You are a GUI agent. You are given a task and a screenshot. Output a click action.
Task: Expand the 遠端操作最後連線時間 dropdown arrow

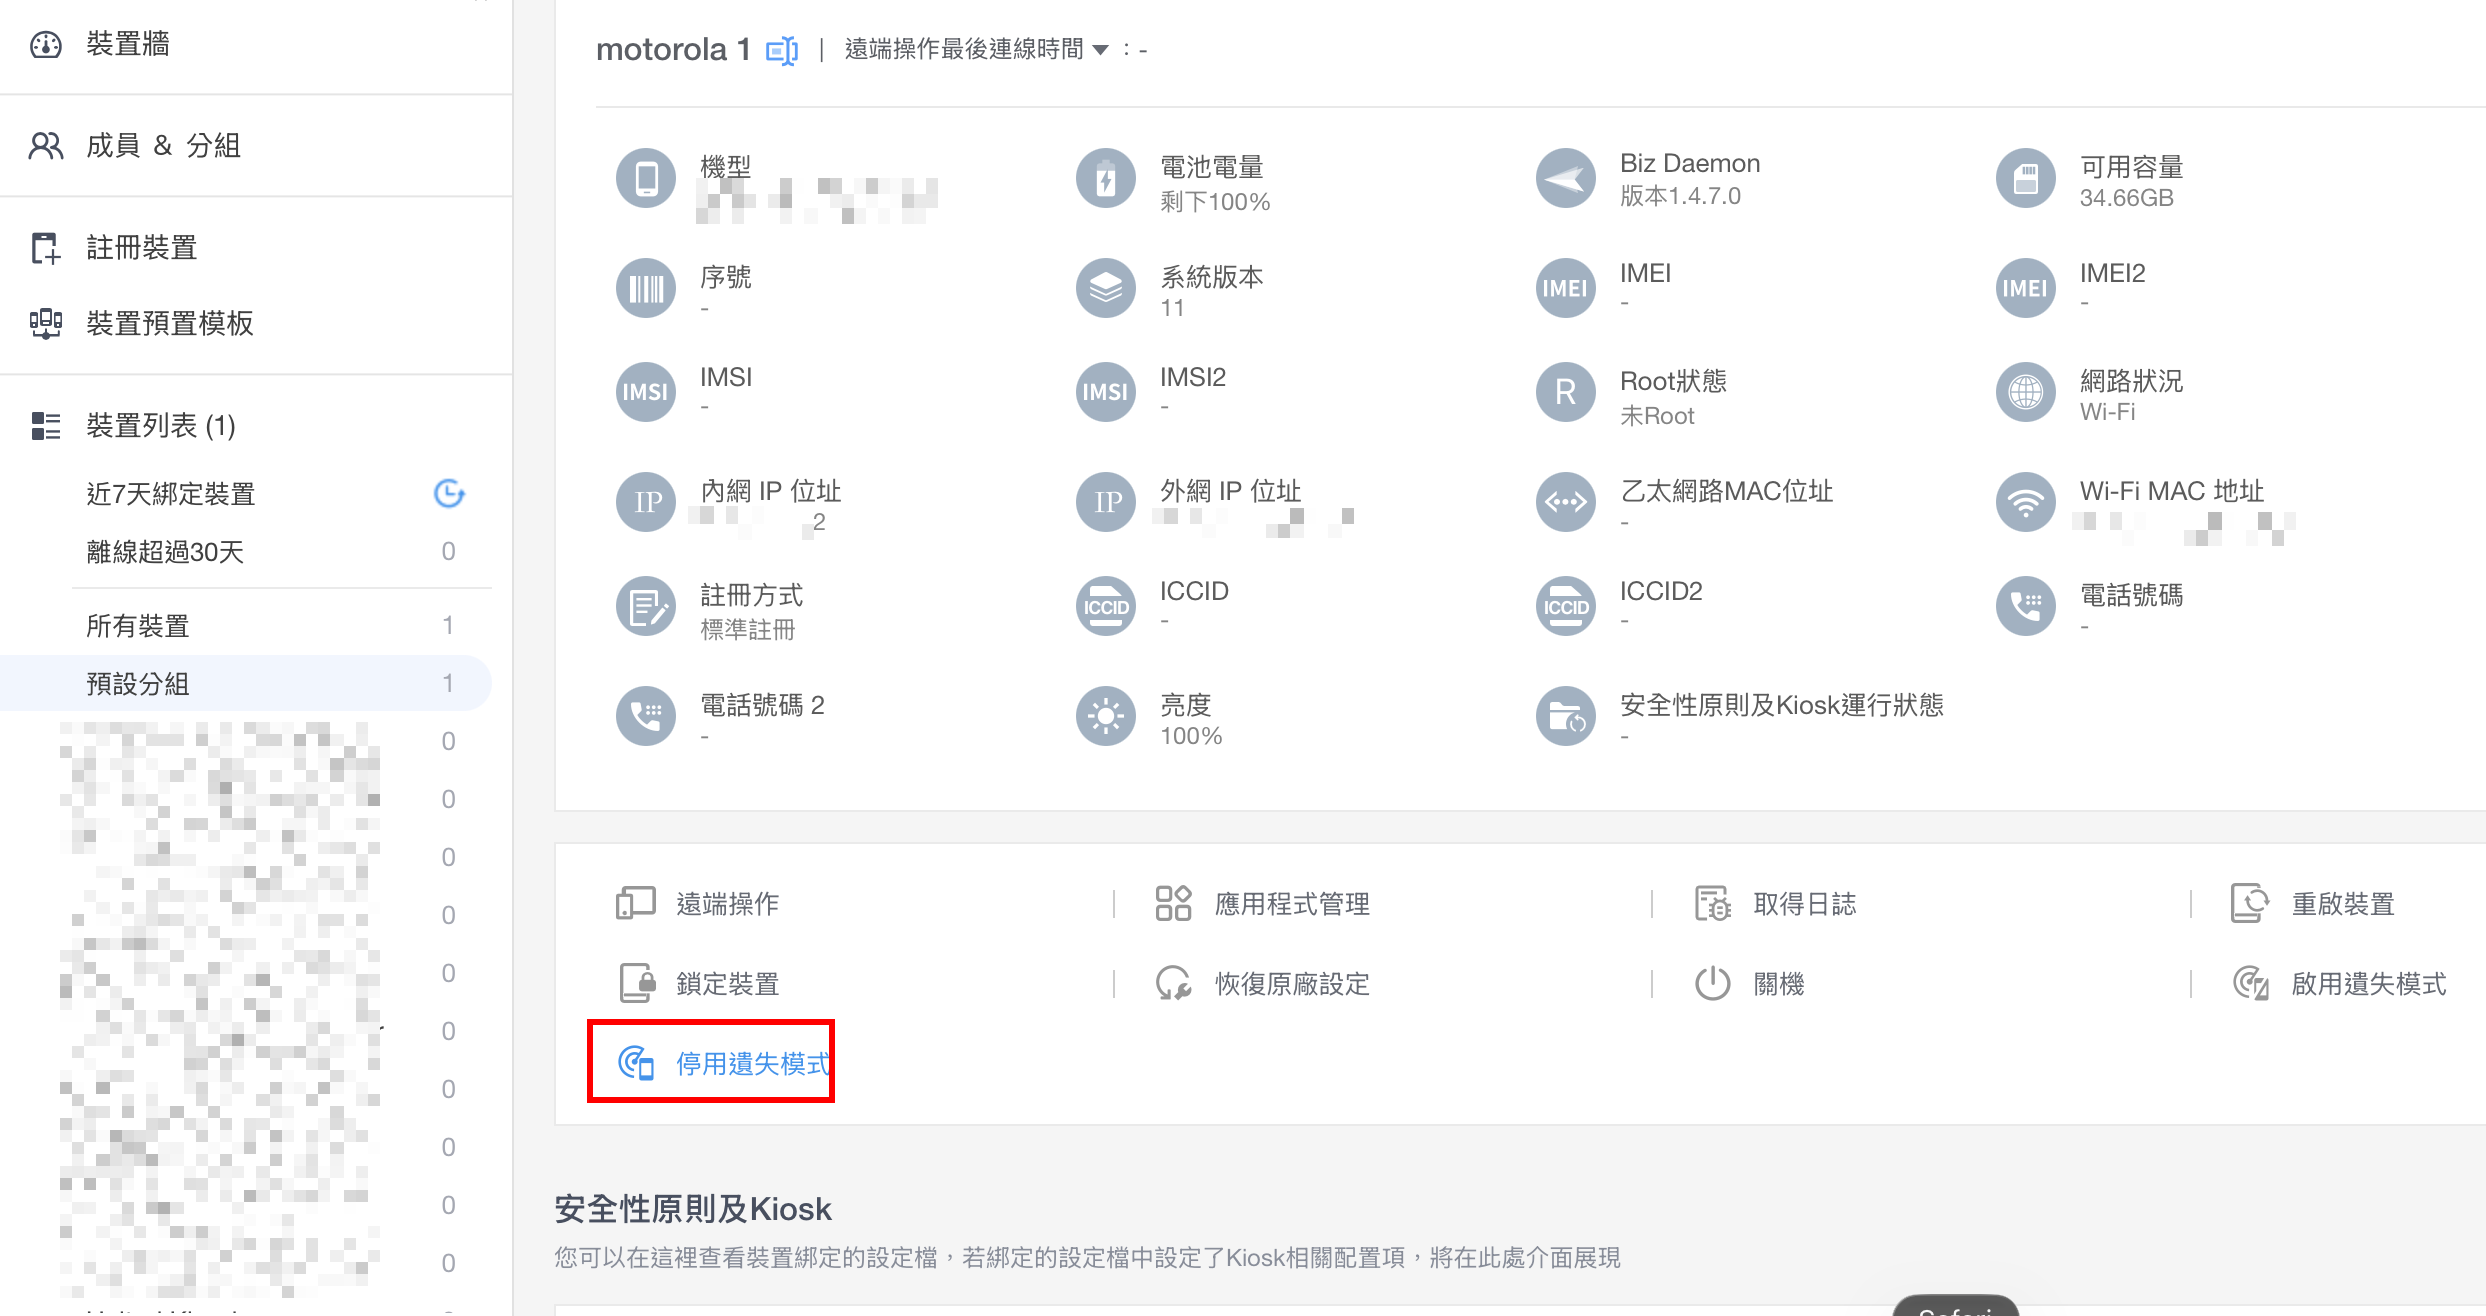click(1100, 50)
